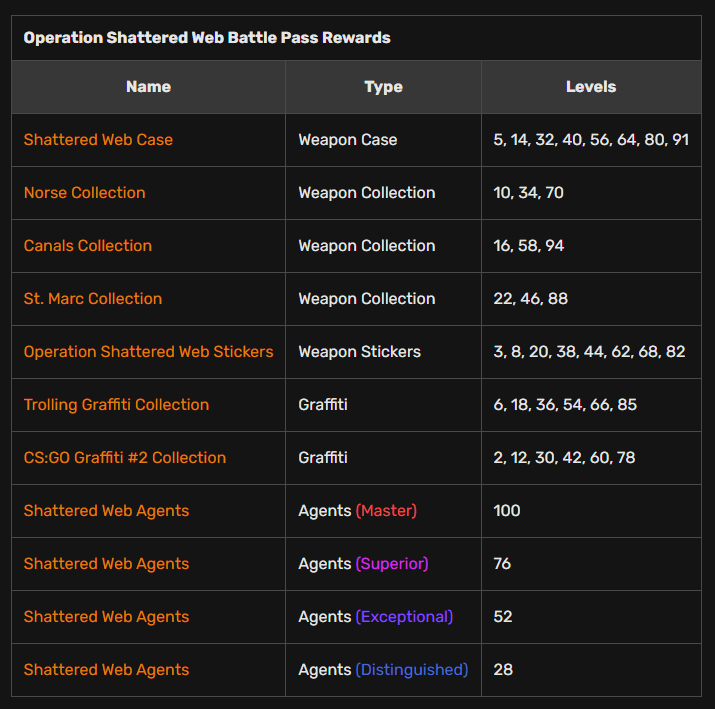Viewport: 715px width, 709px height.
Task: Click the Agents (Master) type cell
Action: coord(383,511)
